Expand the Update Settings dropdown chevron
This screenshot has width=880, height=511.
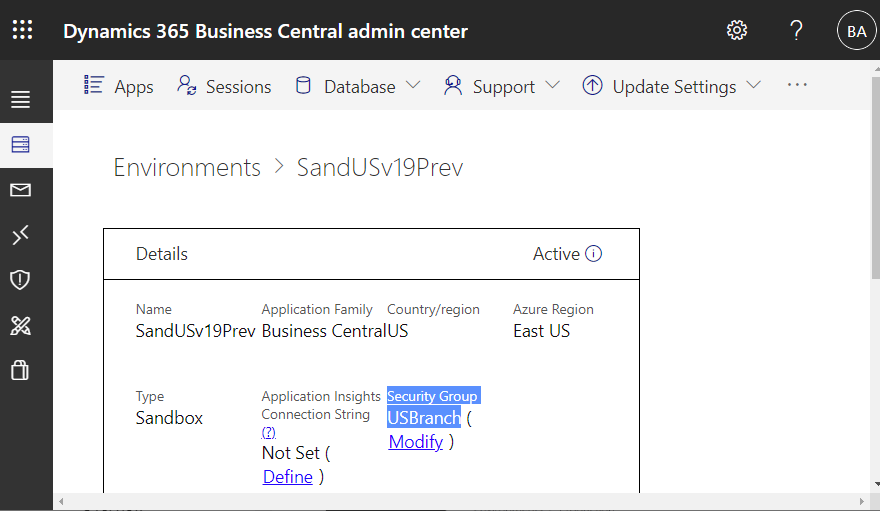click(753, 85)
